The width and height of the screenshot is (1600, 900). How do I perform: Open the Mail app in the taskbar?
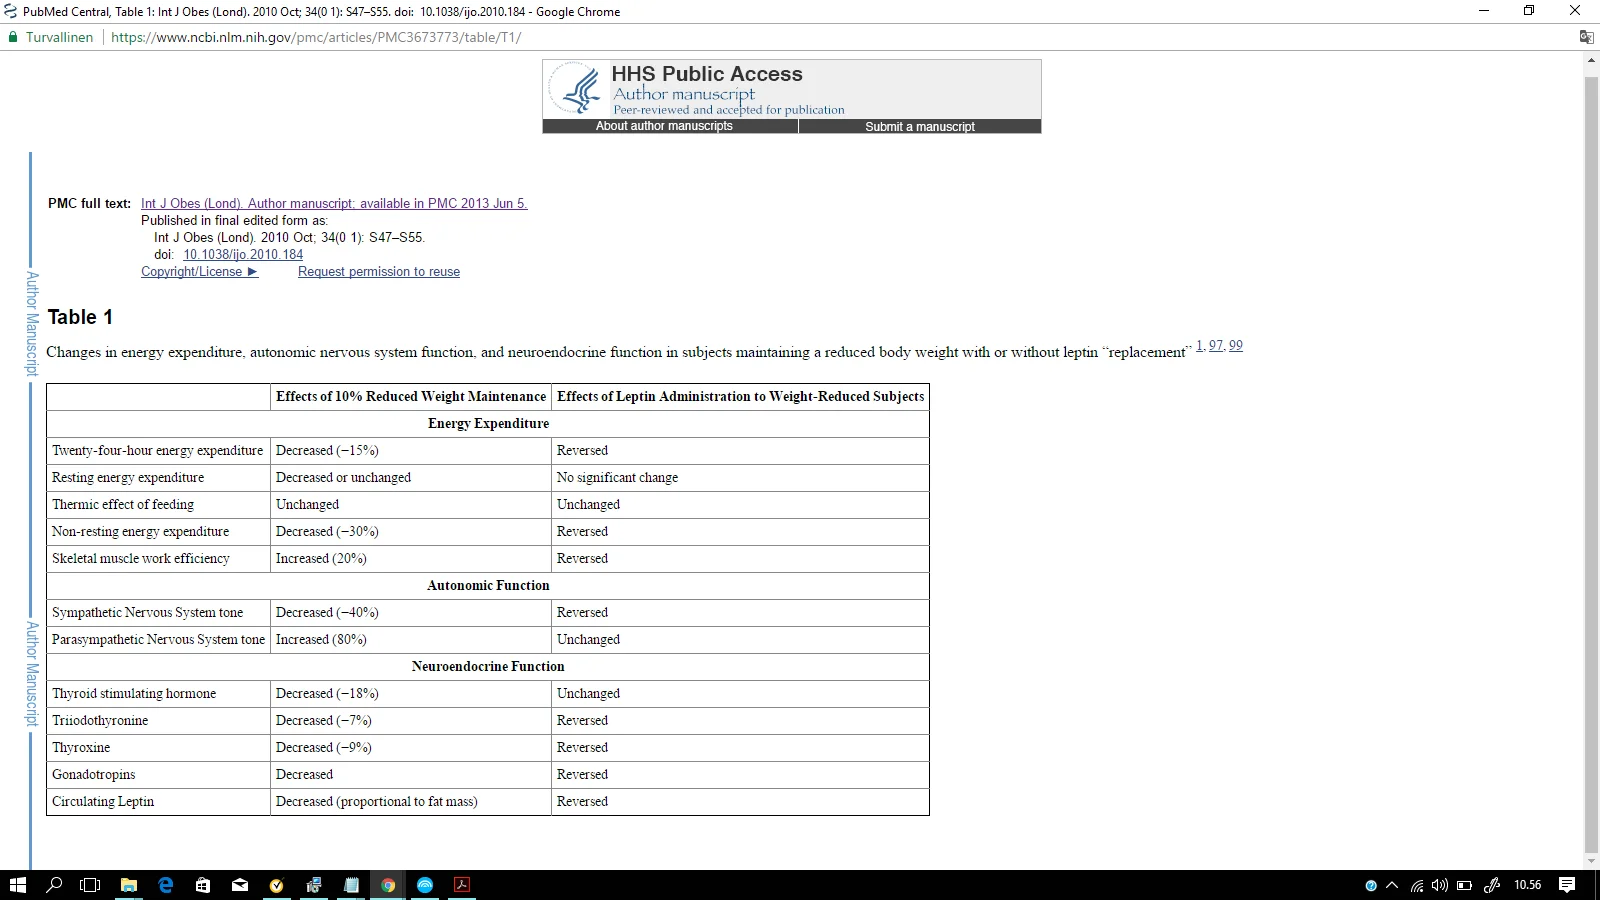240,885
